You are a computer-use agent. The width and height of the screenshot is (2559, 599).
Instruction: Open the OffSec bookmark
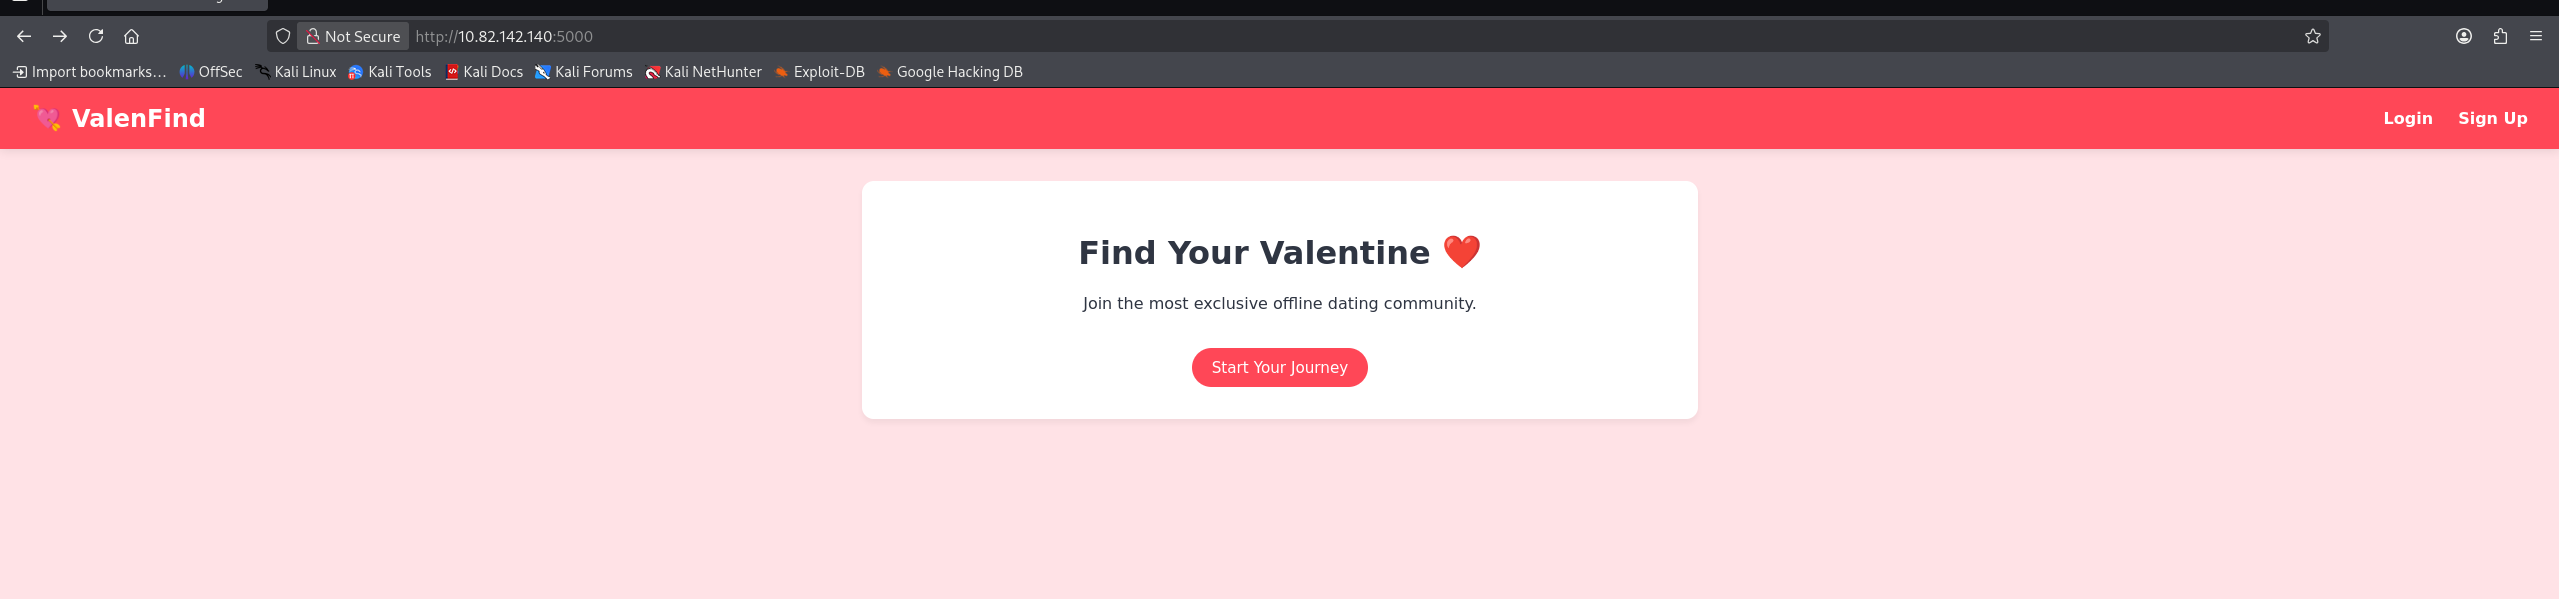[x=211, y=72]
